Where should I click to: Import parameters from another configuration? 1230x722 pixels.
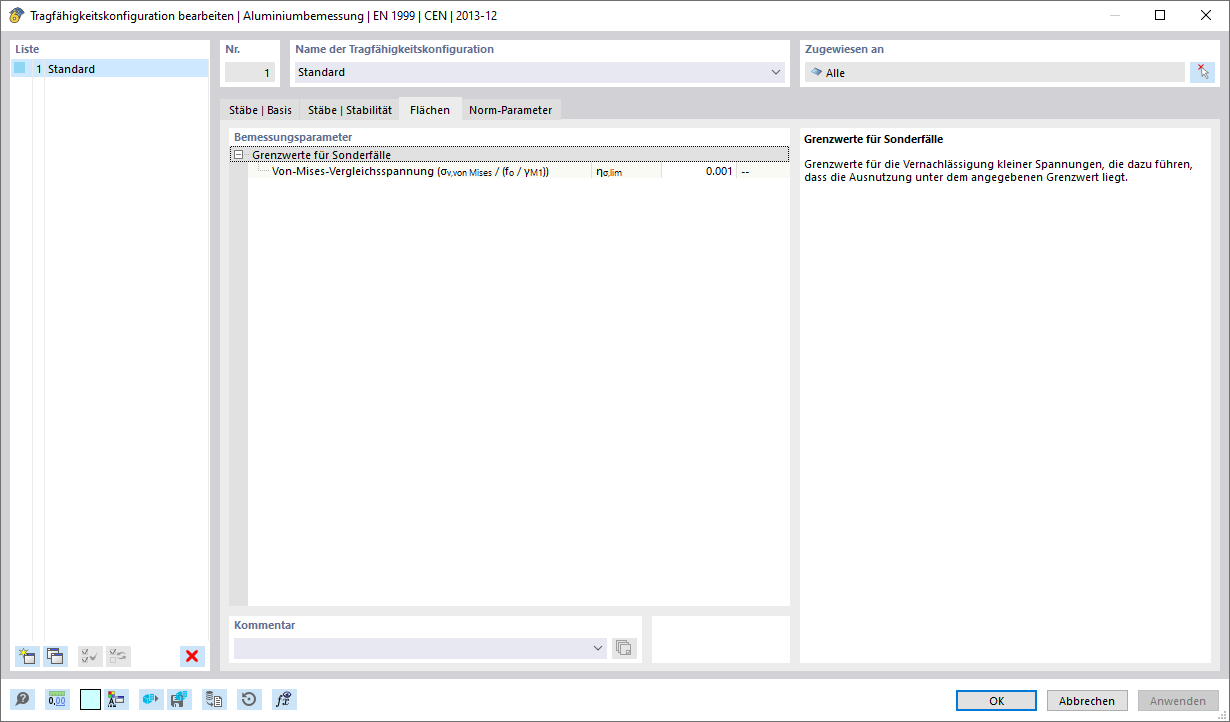point(213,699)
